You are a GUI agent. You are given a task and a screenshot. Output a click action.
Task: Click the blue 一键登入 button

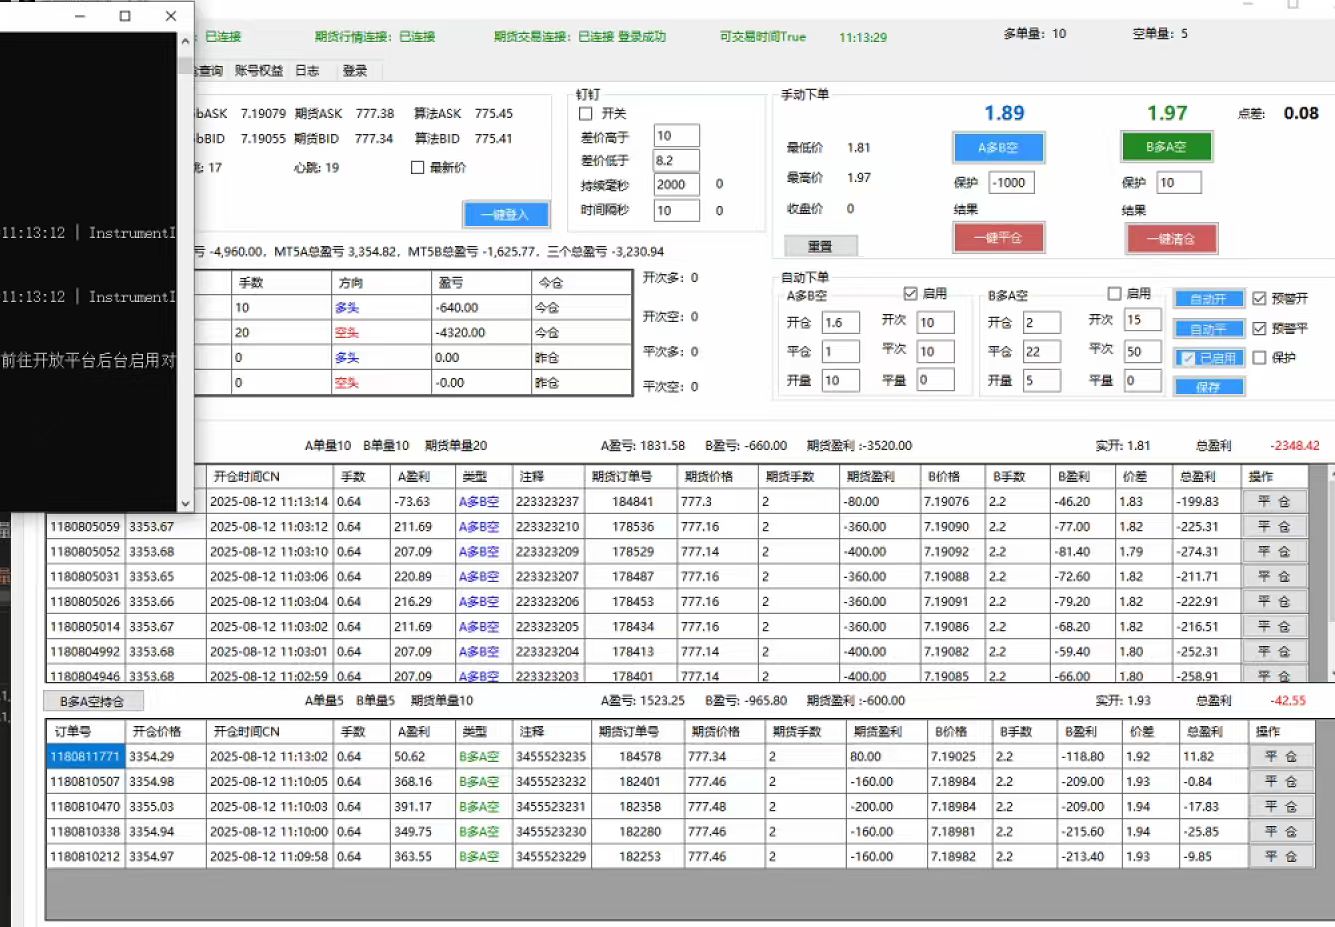click(507, 214)
